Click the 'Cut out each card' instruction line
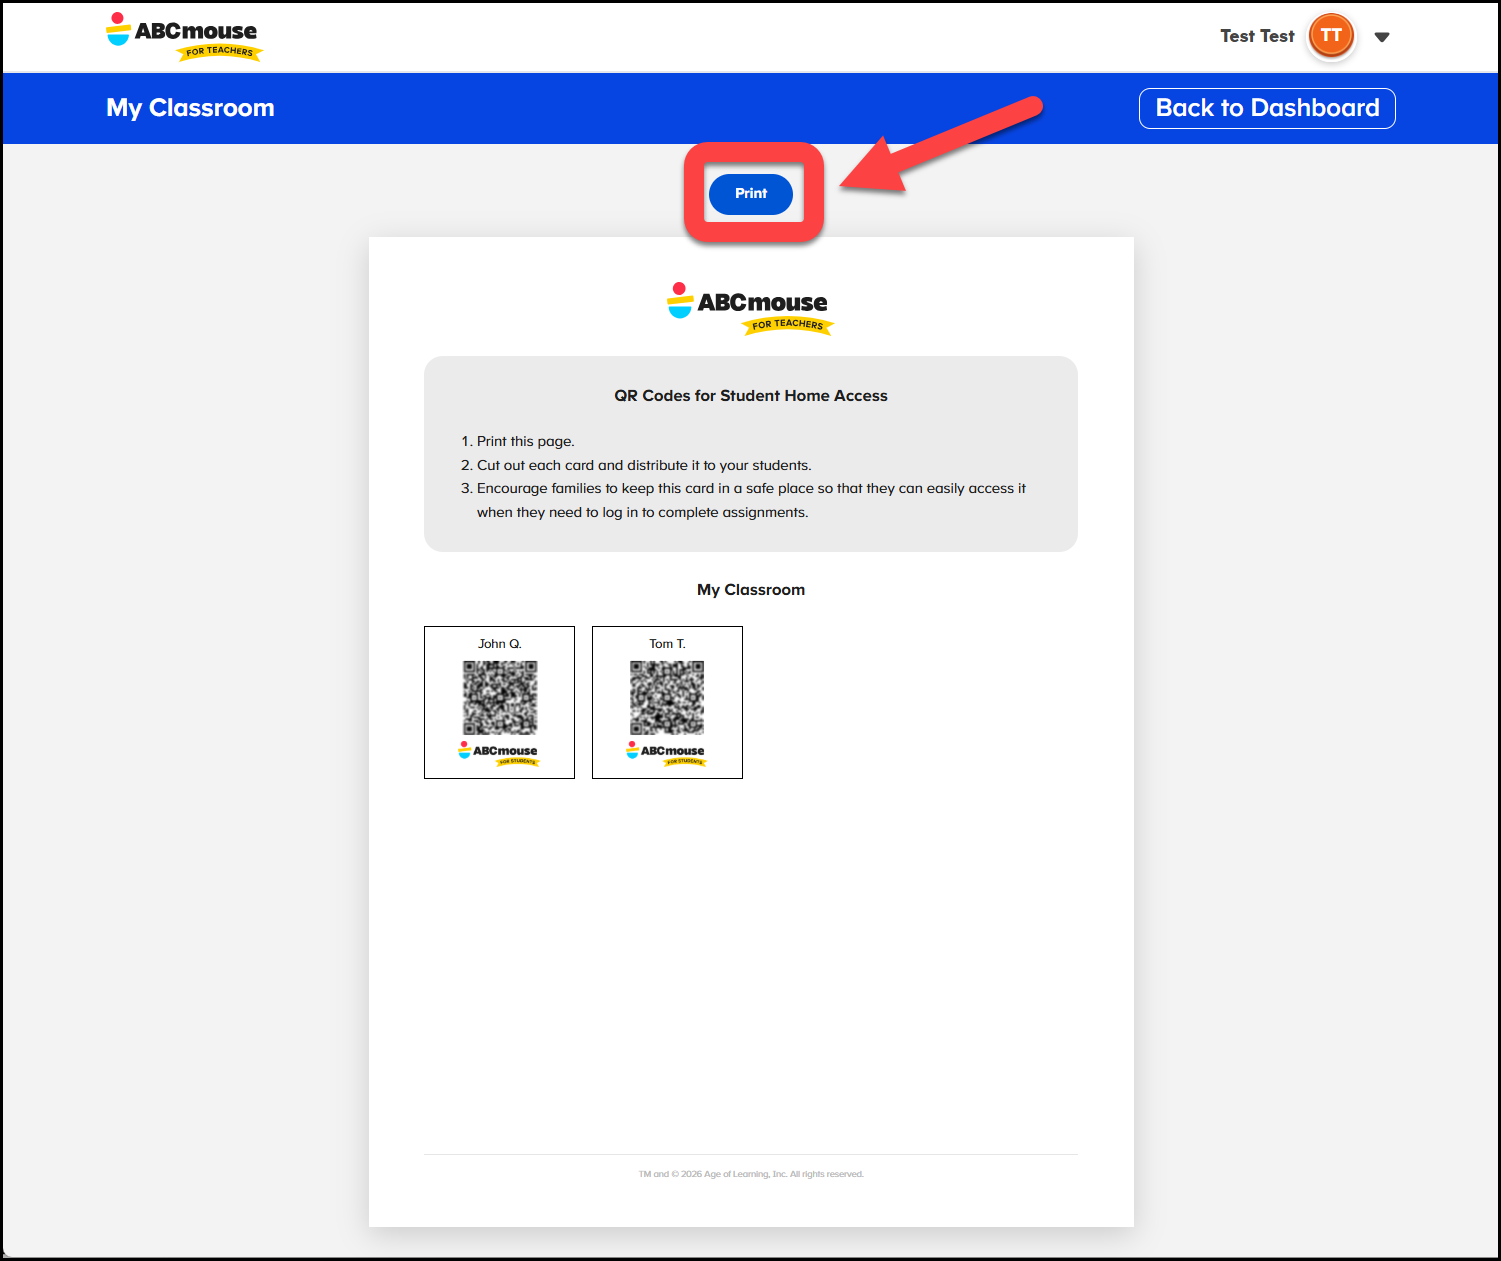1501x1261 pixels. tap(644, 465)
